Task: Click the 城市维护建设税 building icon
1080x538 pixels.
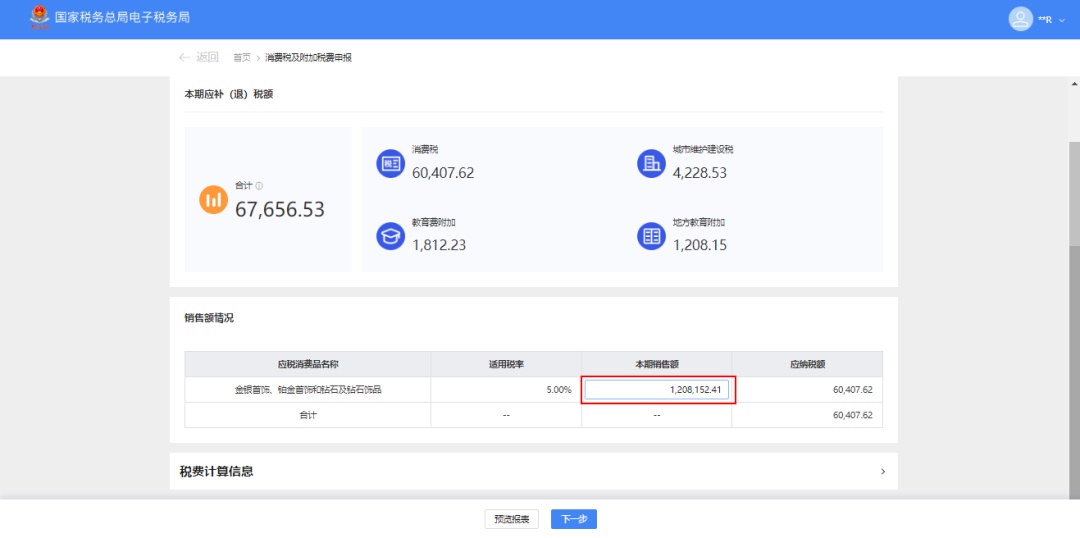Action: click(x=651, y=164)
